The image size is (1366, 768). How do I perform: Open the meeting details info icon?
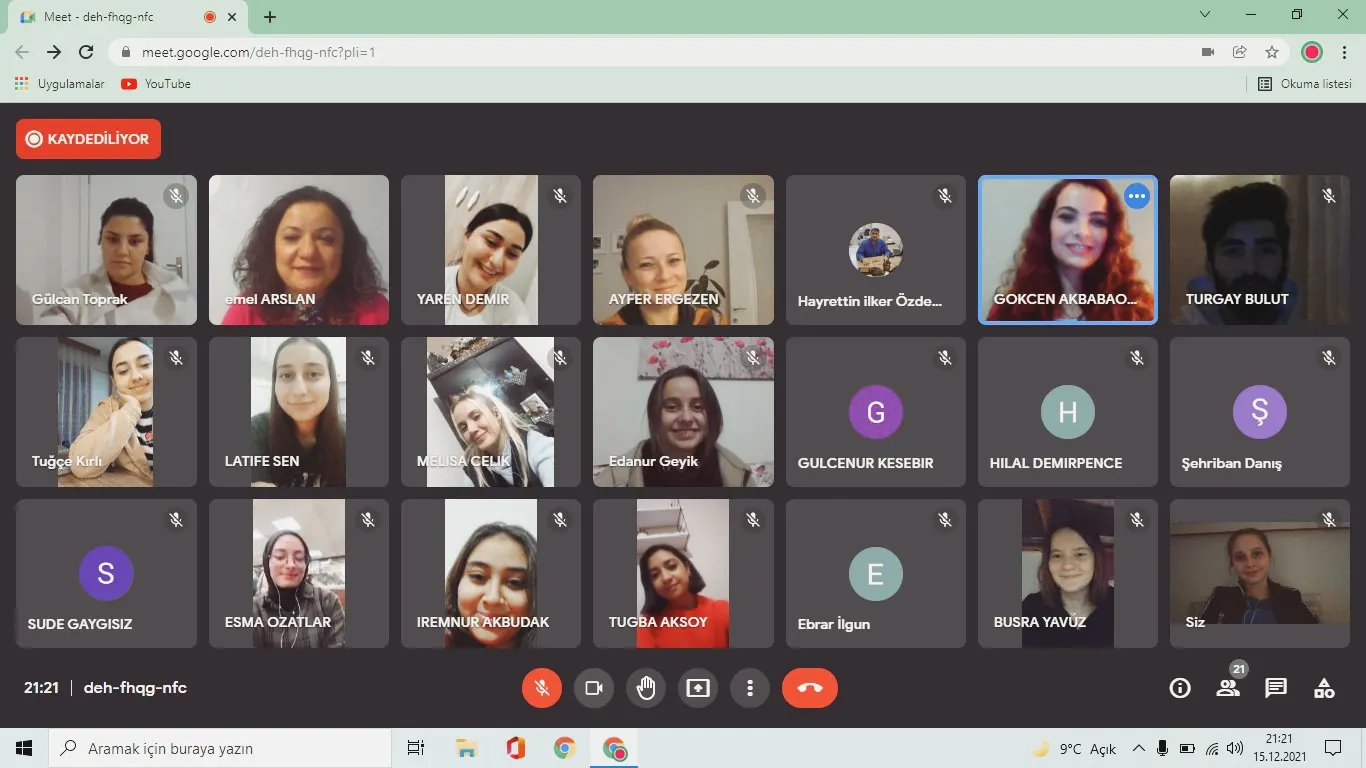(1180, 688)
